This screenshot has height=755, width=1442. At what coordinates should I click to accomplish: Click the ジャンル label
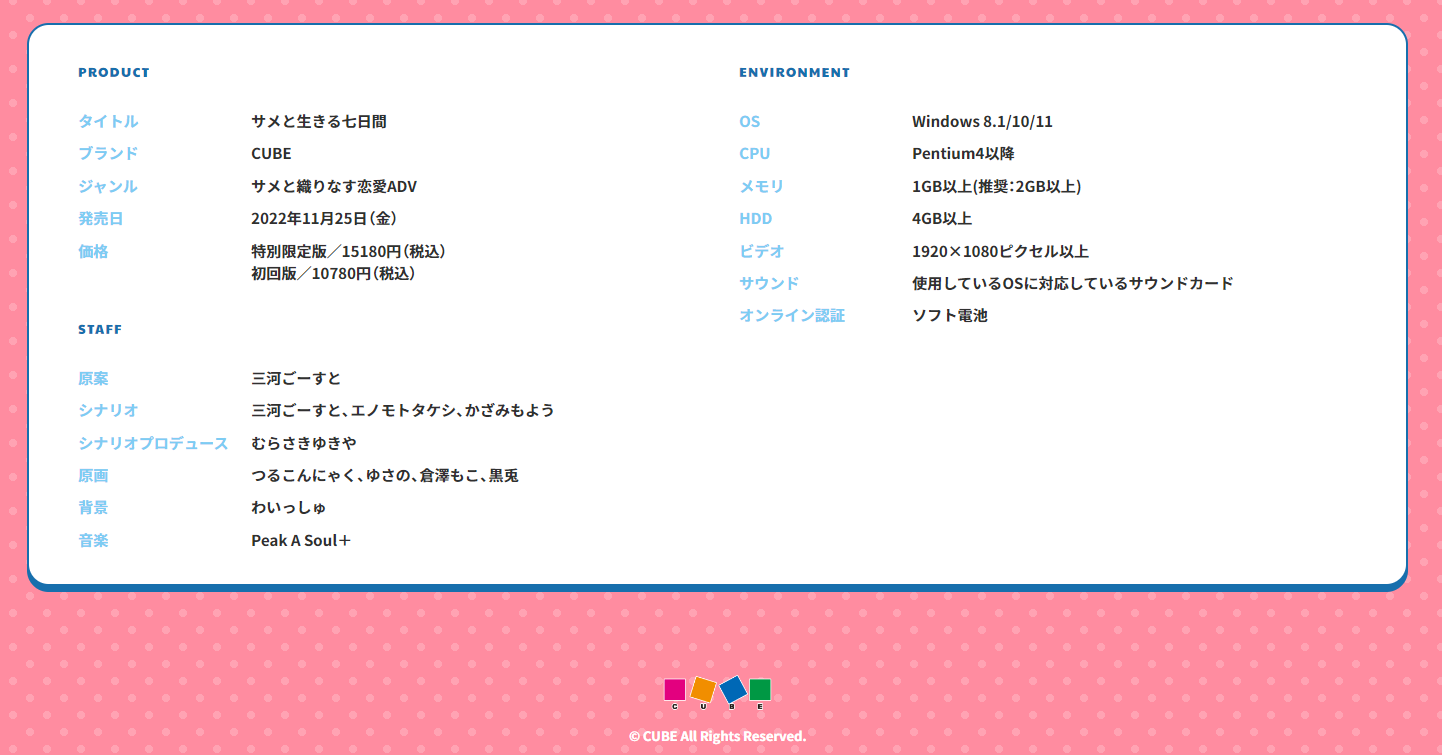point(108,186)
